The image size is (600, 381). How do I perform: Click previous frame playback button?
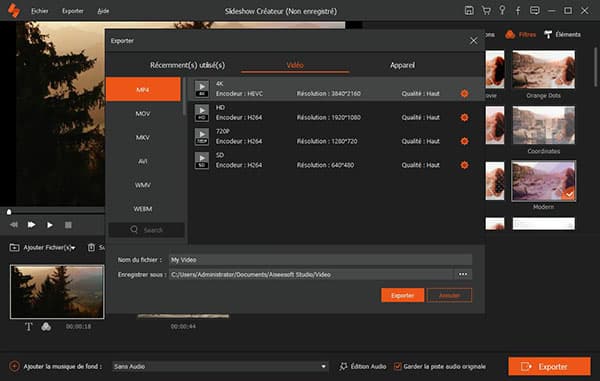point(14,225)
